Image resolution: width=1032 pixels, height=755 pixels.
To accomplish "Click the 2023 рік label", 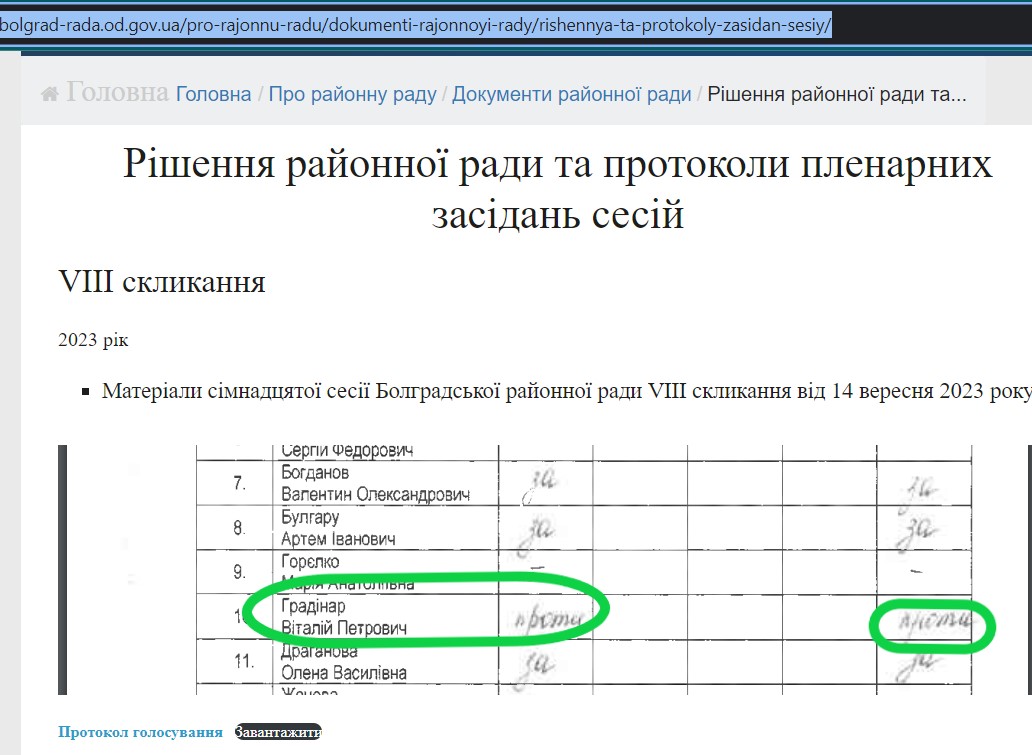I will tap(93, 340).
